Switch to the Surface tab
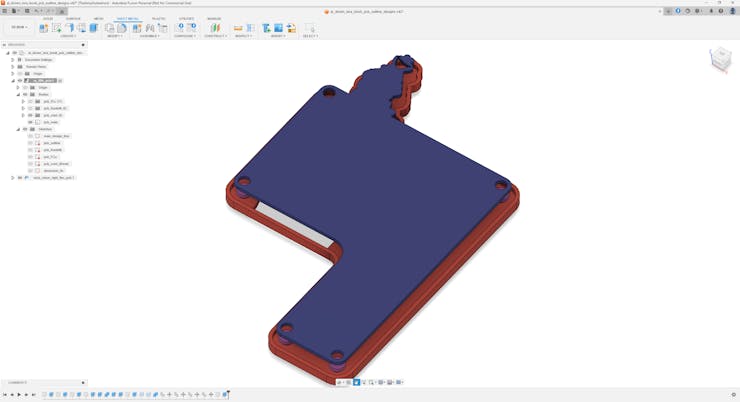This screenshot has width=740, height=402. (73, 18)
